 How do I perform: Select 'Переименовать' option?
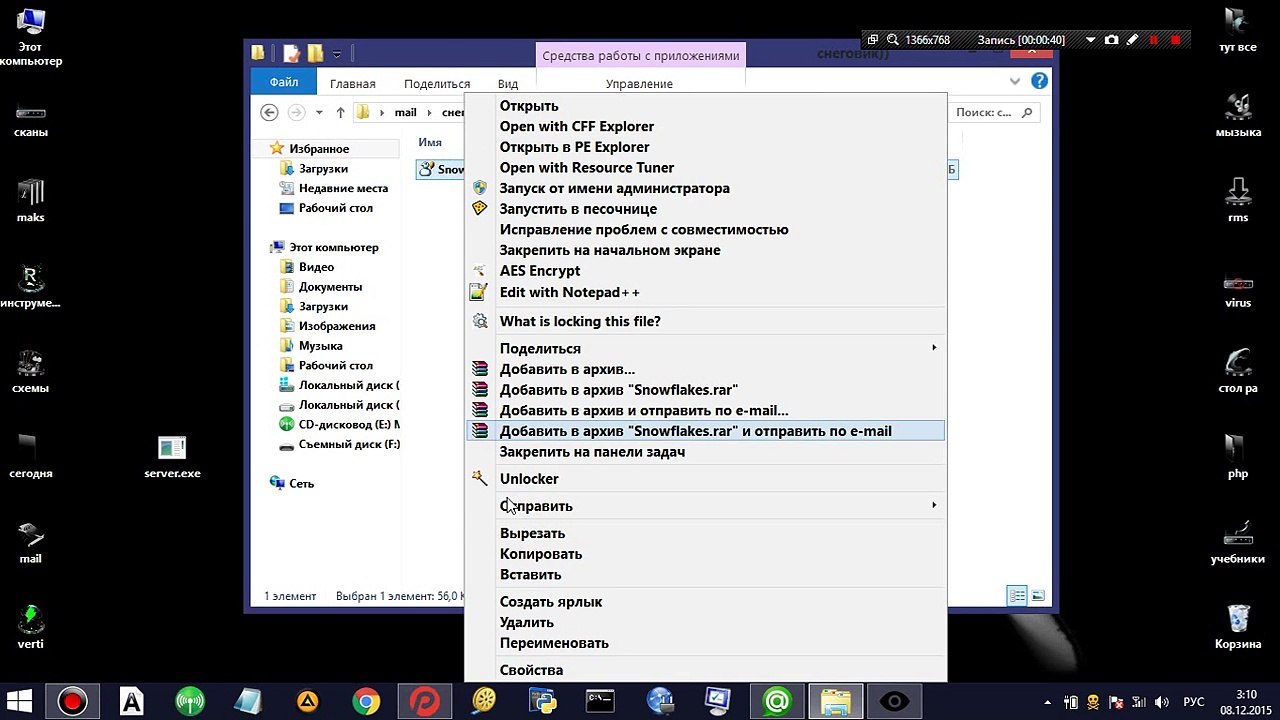click(x=706, y=643)
